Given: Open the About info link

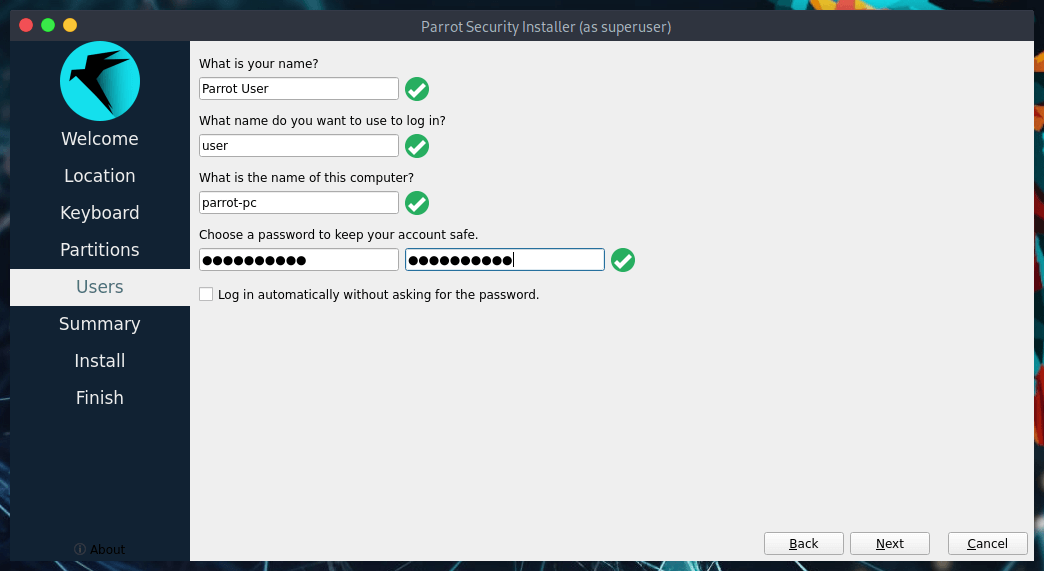Looking at the screenshot, I should (x=100, y=549).
